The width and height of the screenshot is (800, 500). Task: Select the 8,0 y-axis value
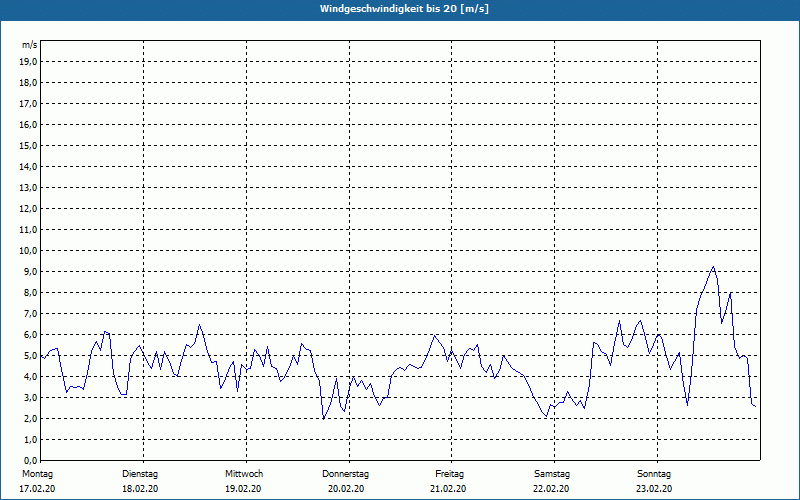30,292
